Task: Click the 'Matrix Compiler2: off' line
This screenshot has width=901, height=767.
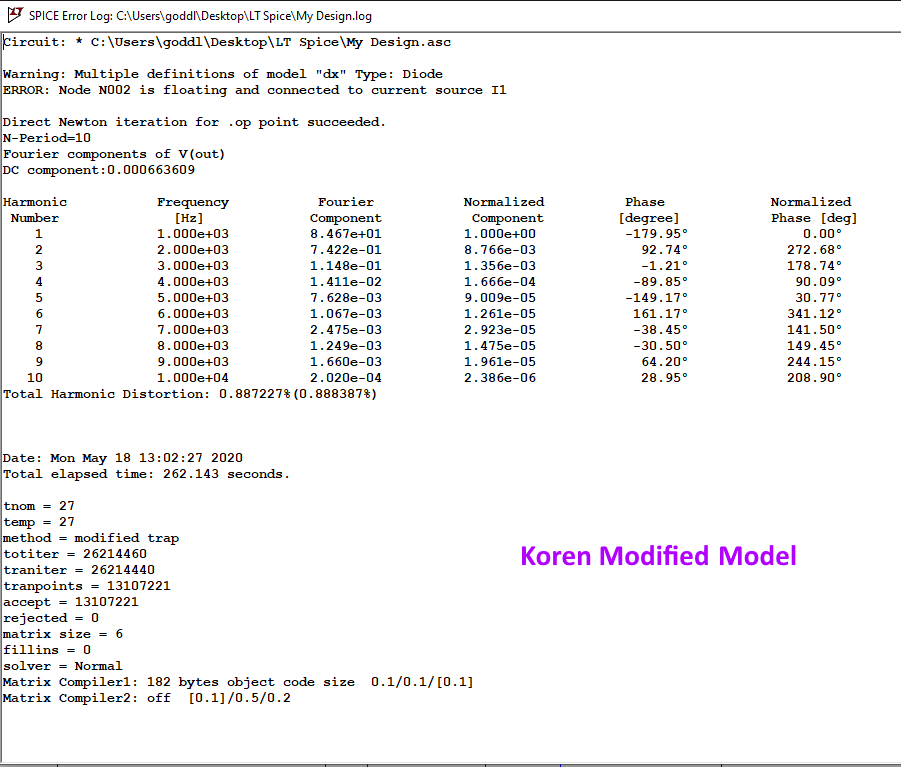Action: [x=147, y=698]
